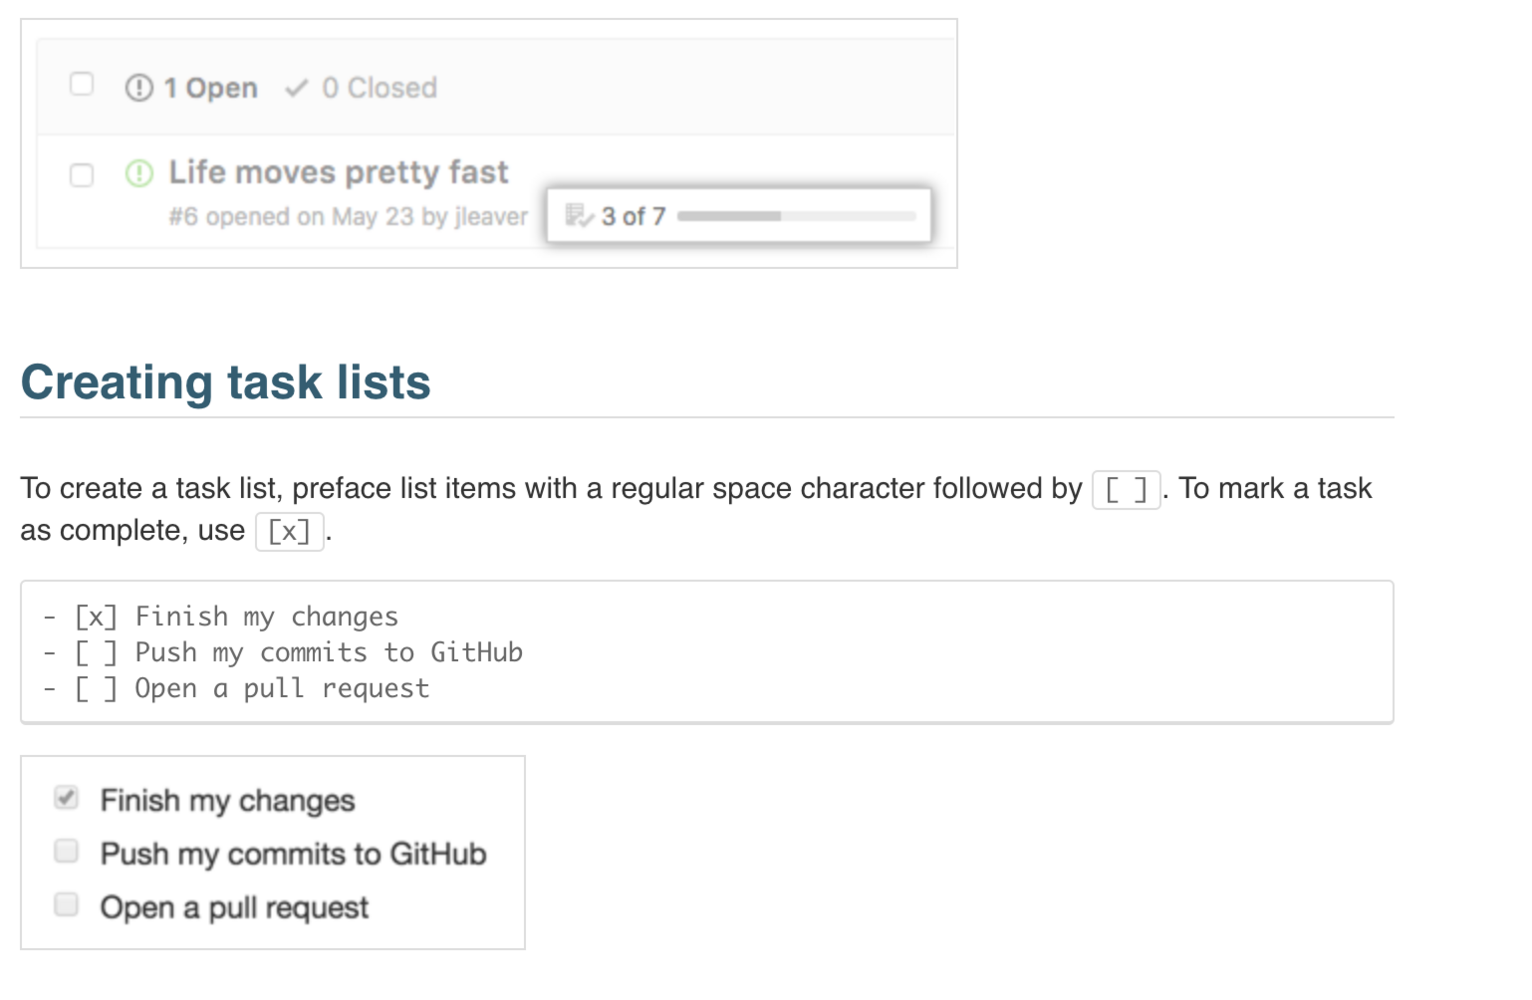Click the open-issue icon beside "1 Open"

coord(139,88)
